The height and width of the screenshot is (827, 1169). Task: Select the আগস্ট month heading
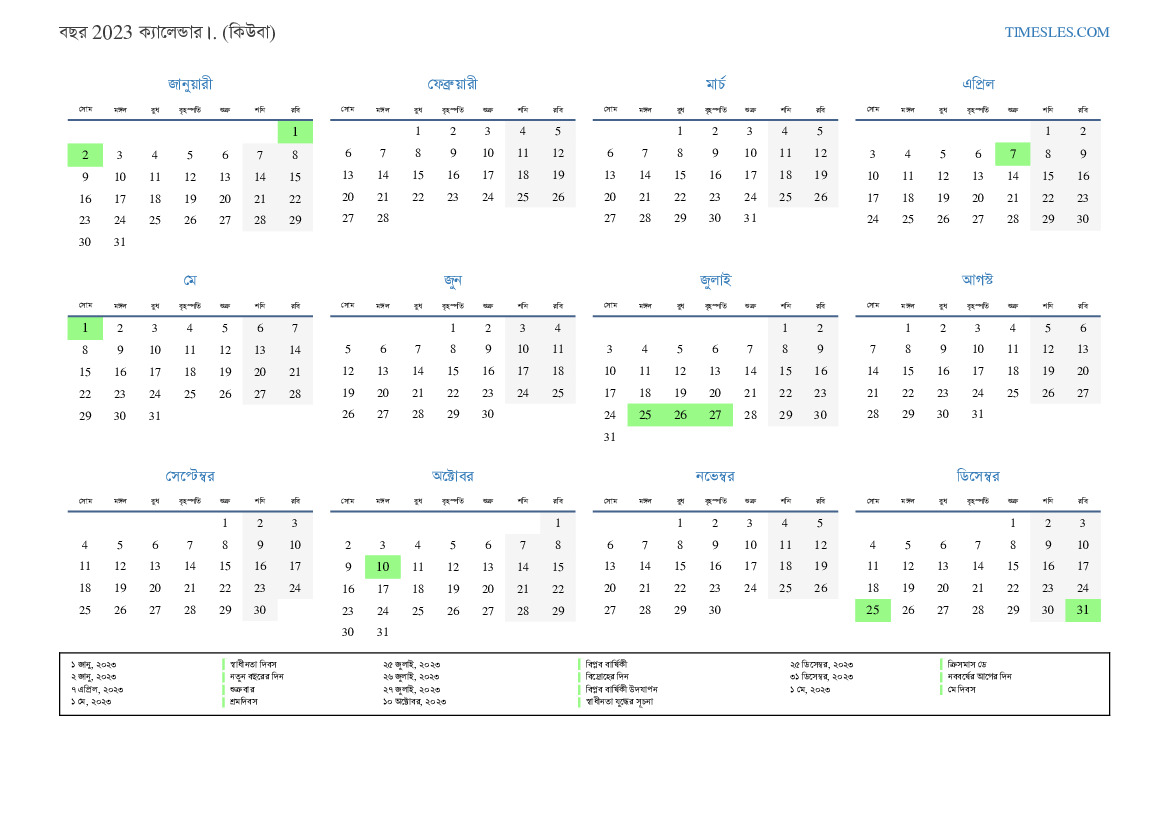point(977,280)
